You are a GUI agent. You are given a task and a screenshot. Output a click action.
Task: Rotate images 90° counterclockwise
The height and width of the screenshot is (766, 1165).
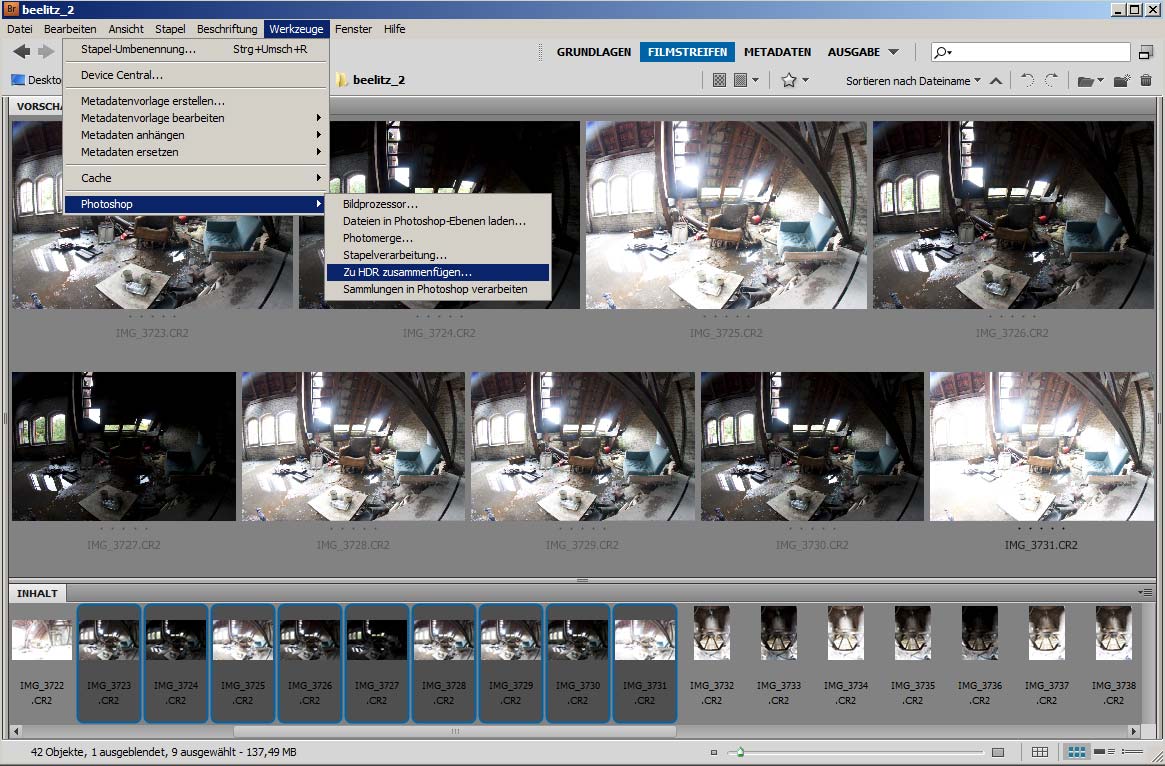tap(1028, 81)
